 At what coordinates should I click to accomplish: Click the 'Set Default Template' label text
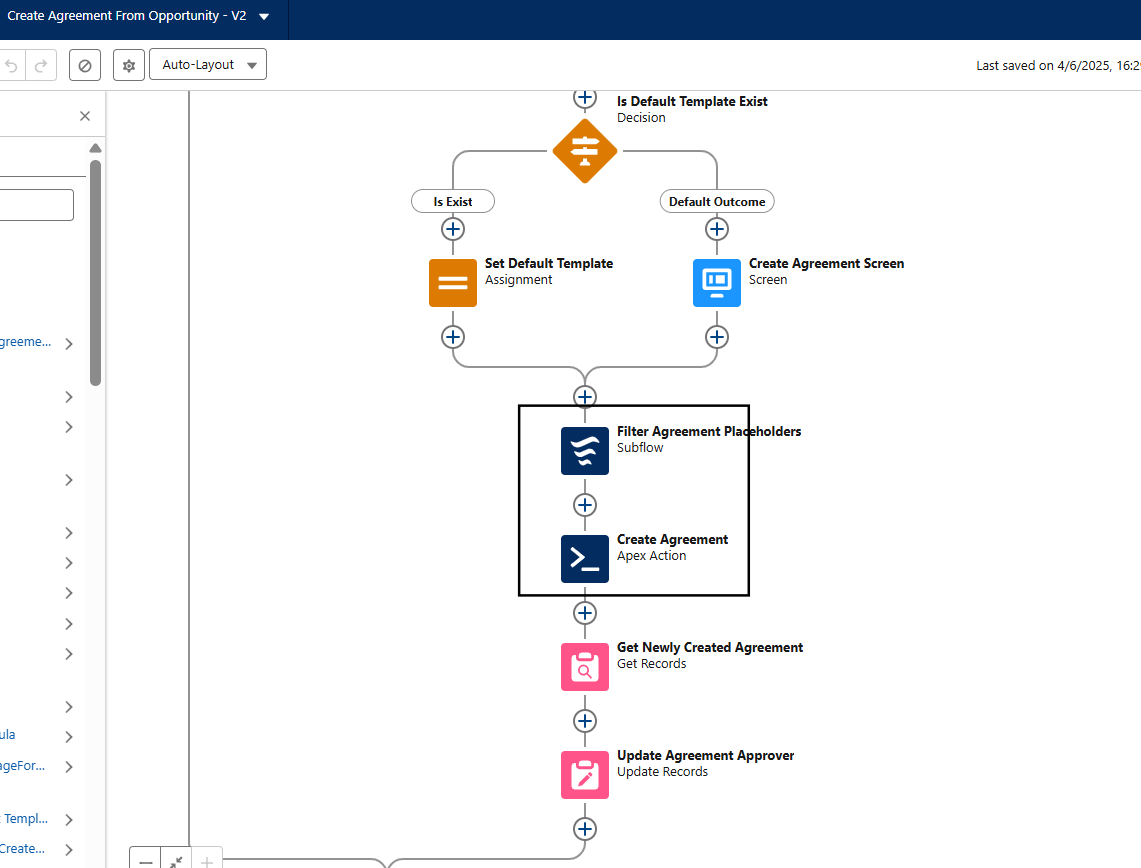tap(549, 263)
